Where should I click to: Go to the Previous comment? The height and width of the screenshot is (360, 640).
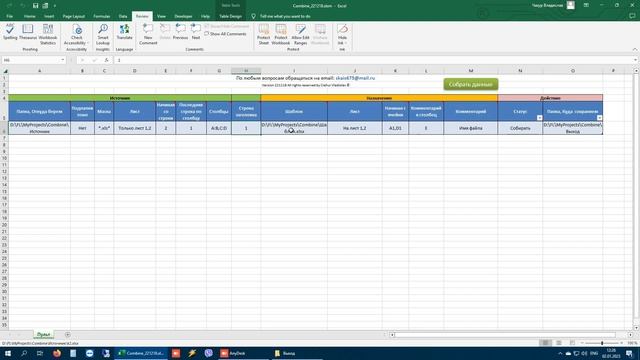pos(180,32)
